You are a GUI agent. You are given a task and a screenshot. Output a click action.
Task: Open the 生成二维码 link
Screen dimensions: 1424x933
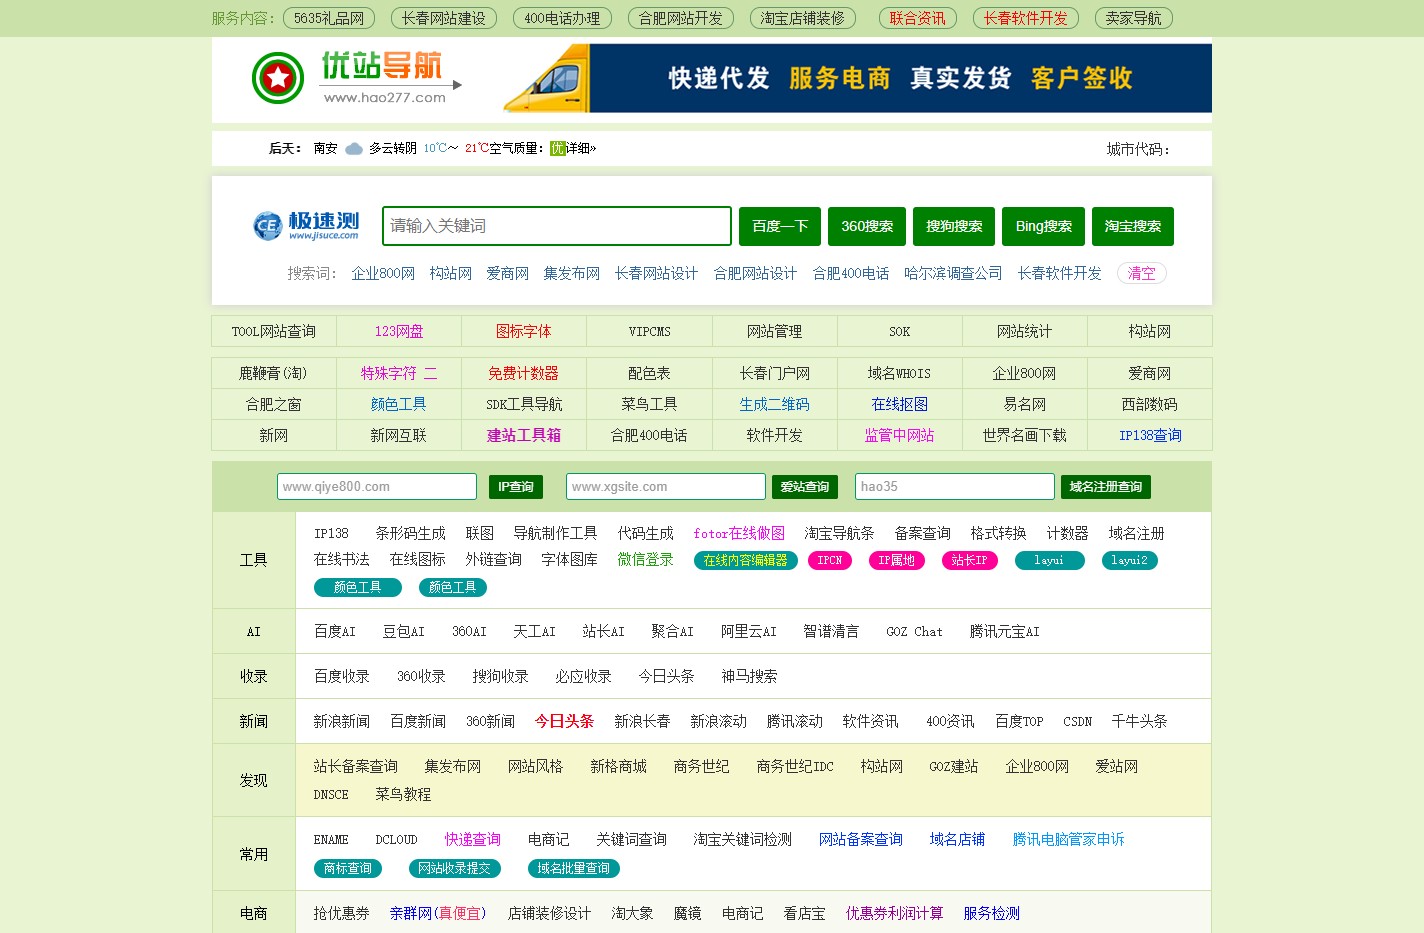click(775, 404)
